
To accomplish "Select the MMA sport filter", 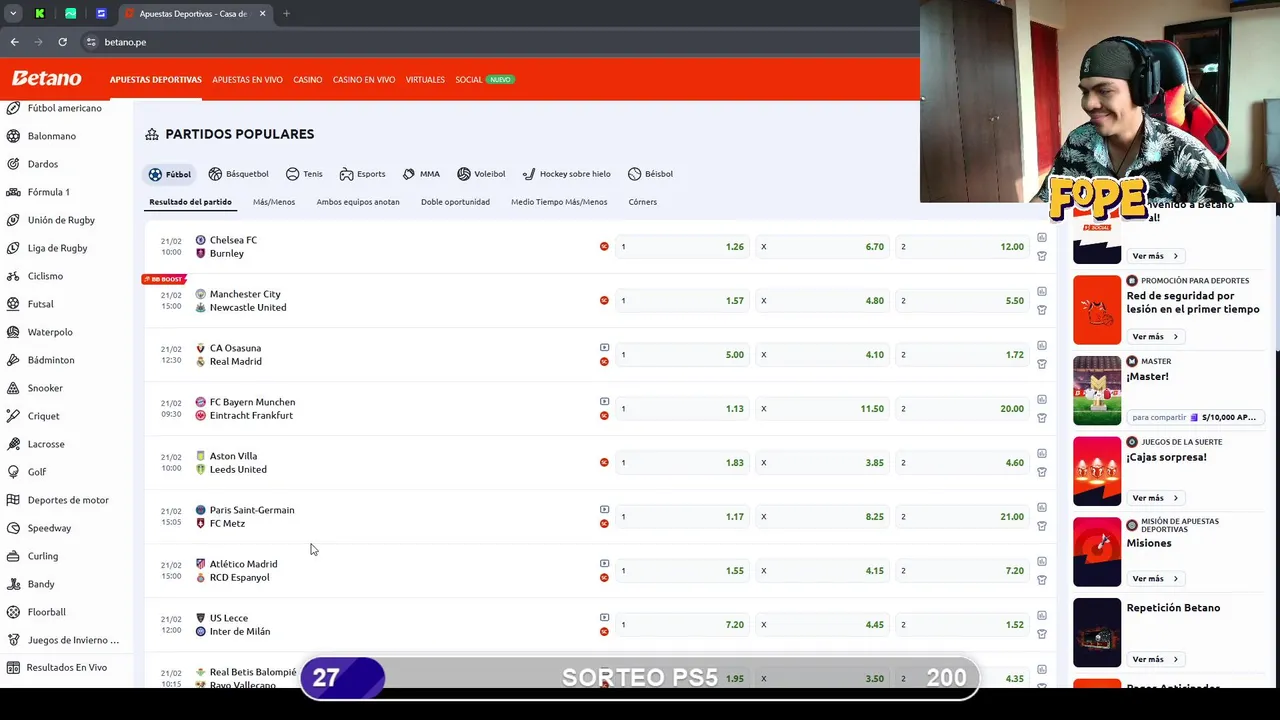I will click(421, 174).
